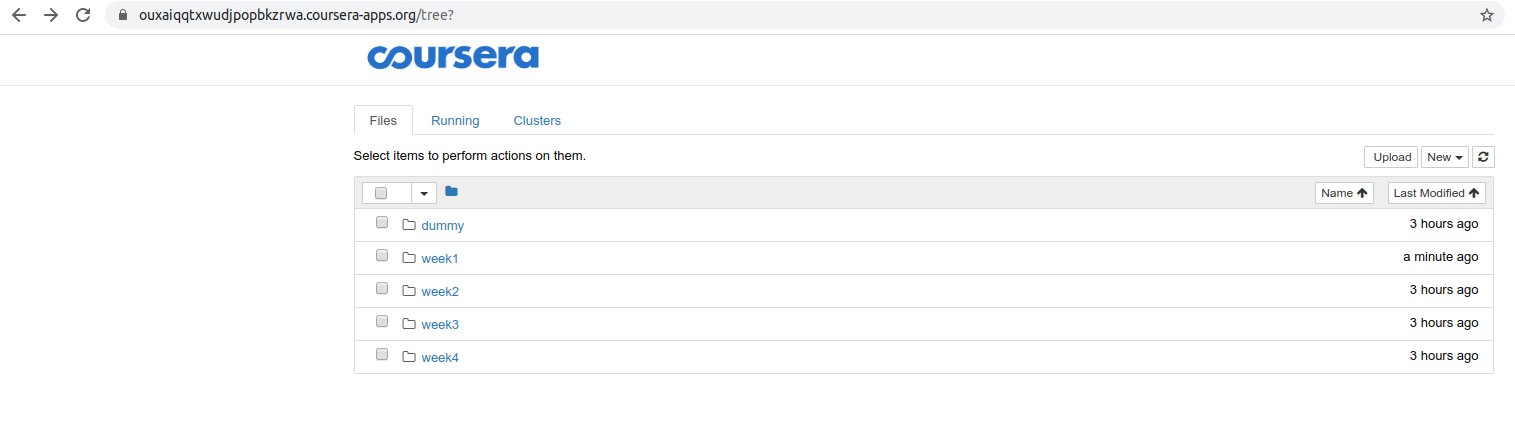Screen dimensions: 1515x426
Task: Open the week4 folder link
Action: [440, 358]
